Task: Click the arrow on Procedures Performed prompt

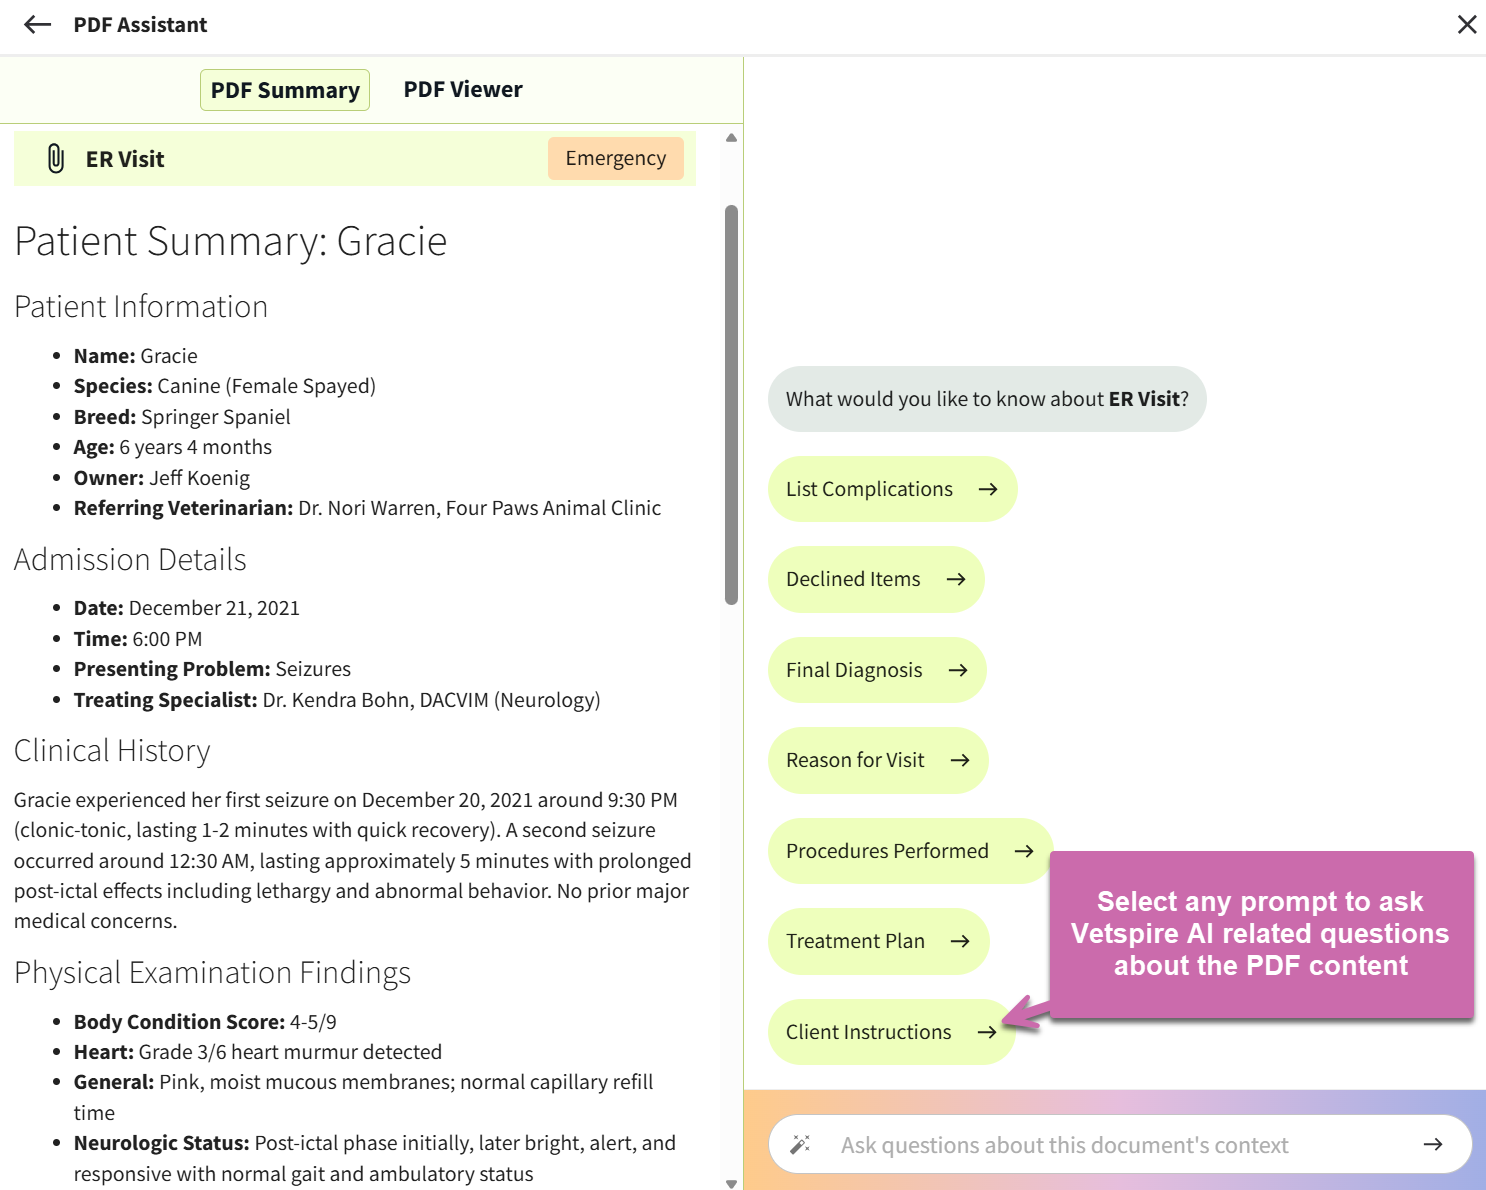Action: pos(1023,851)
